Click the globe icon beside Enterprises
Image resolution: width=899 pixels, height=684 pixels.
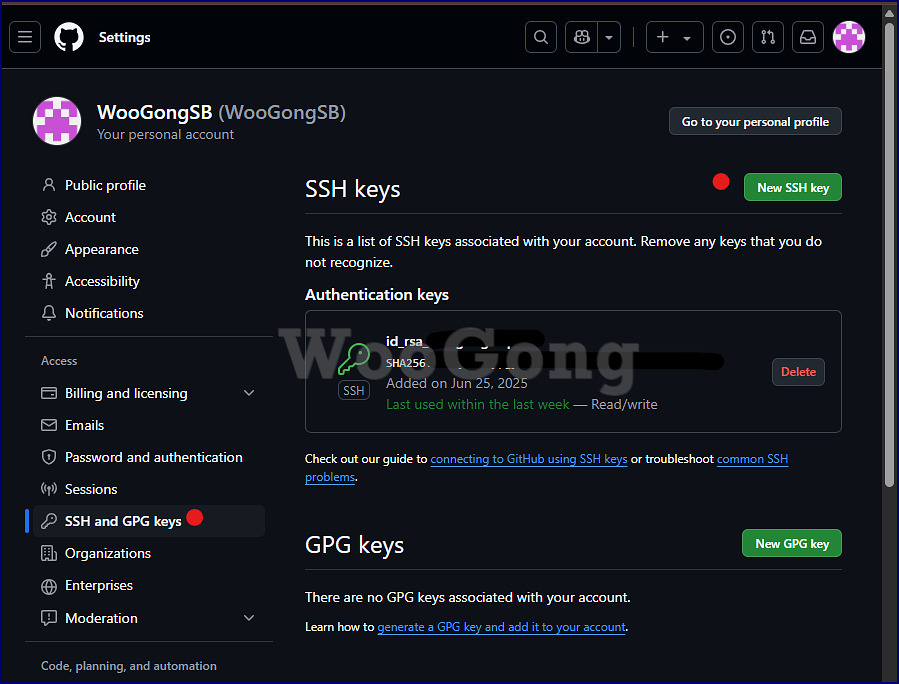49,587
